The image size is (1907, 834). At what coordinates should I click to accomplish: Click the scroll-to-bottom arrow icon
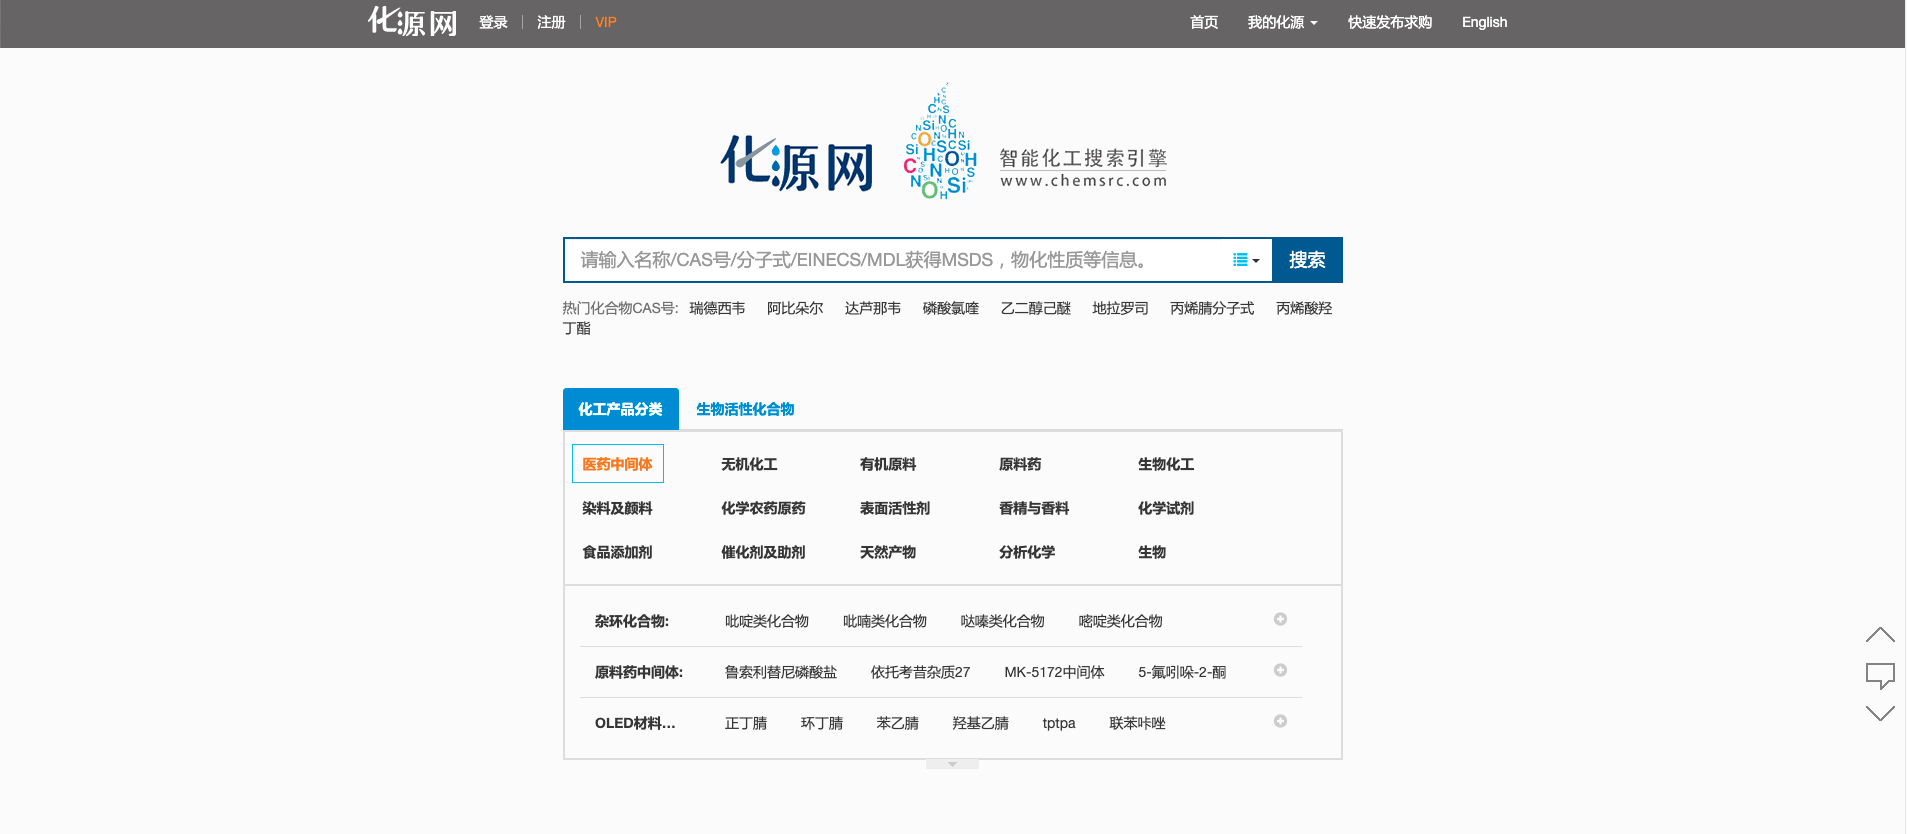[x=1880, y=713]
